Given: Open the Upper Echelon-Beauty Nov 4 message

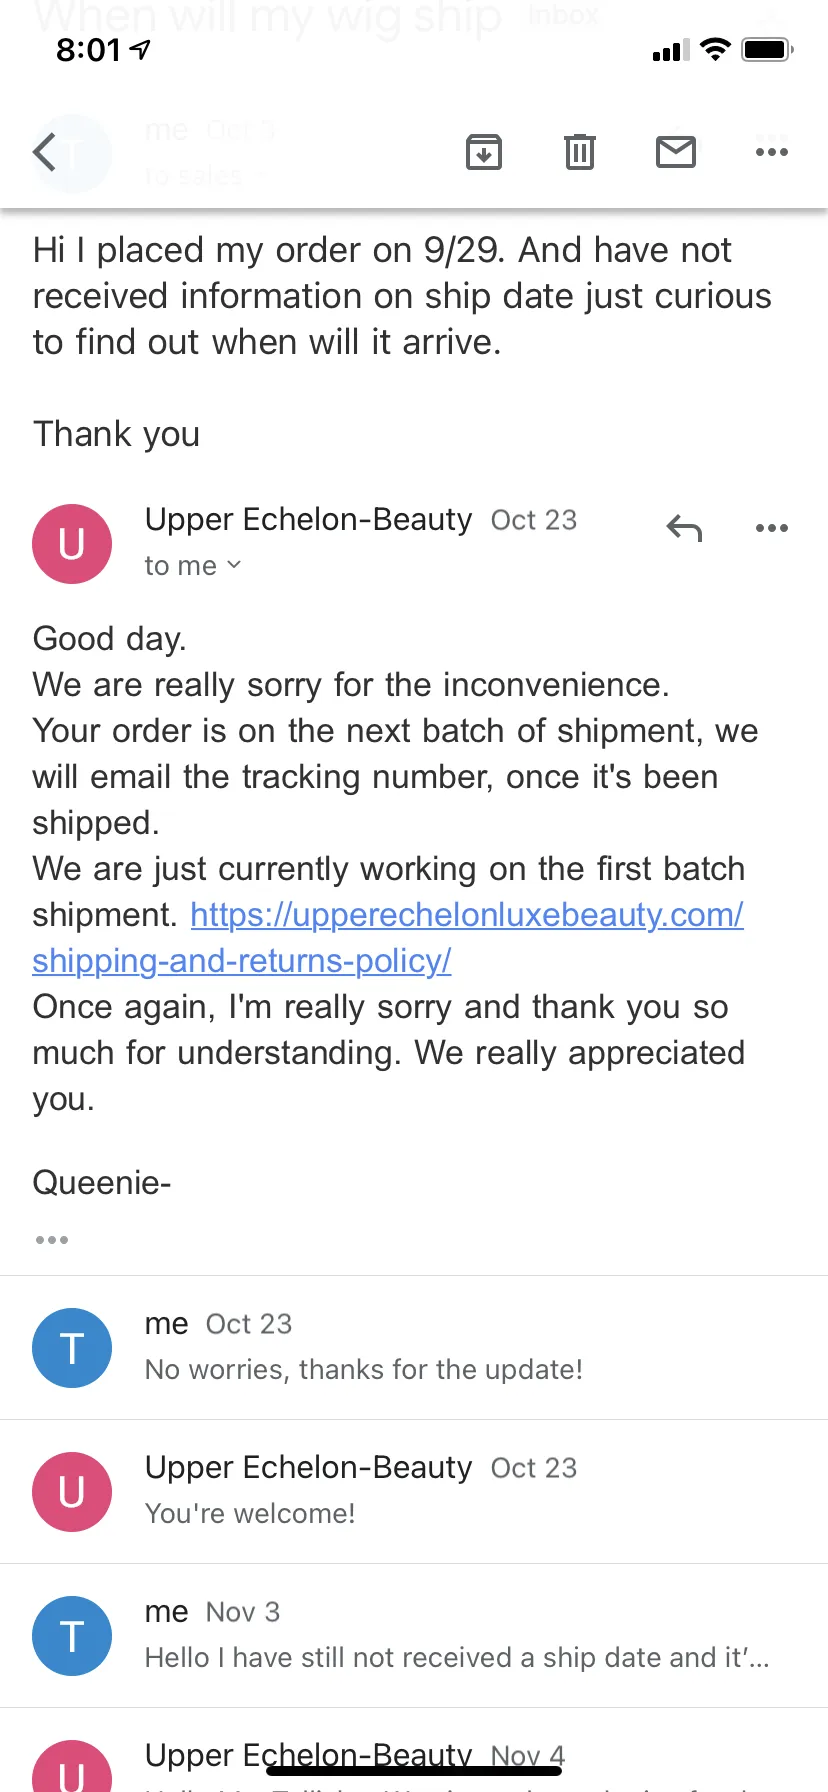Looking at the screenshot, I should tap(414, 1750).
